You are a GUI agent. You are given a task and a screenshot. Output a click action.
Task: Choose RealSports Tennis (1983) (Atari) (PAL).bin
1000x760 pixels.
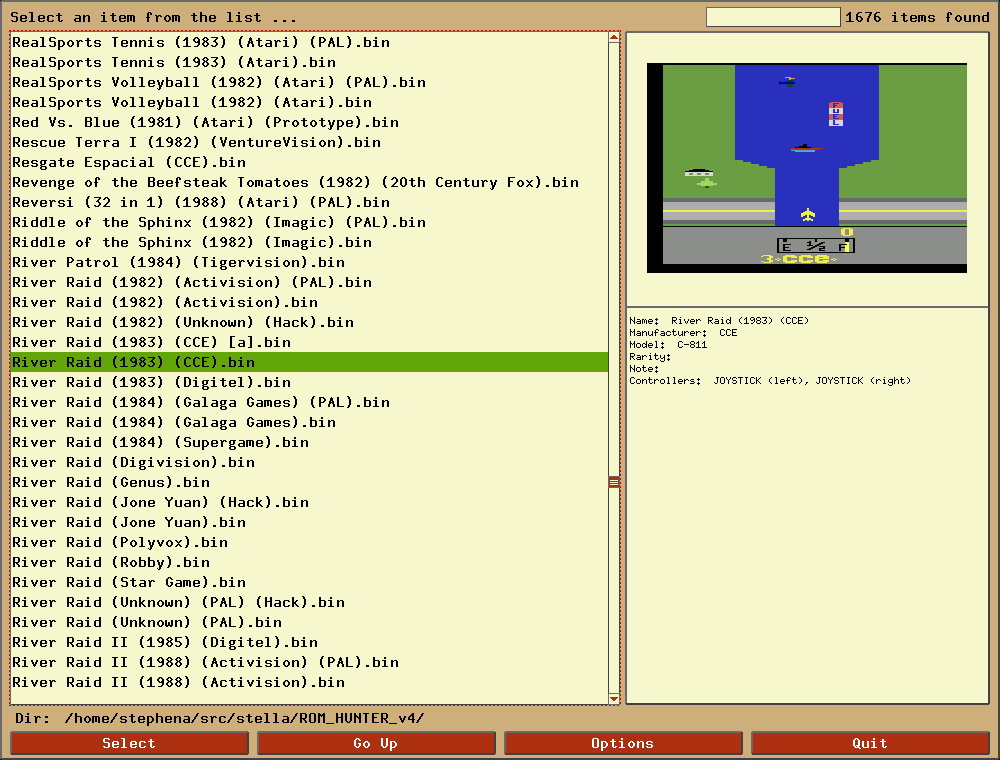point(201,42)
